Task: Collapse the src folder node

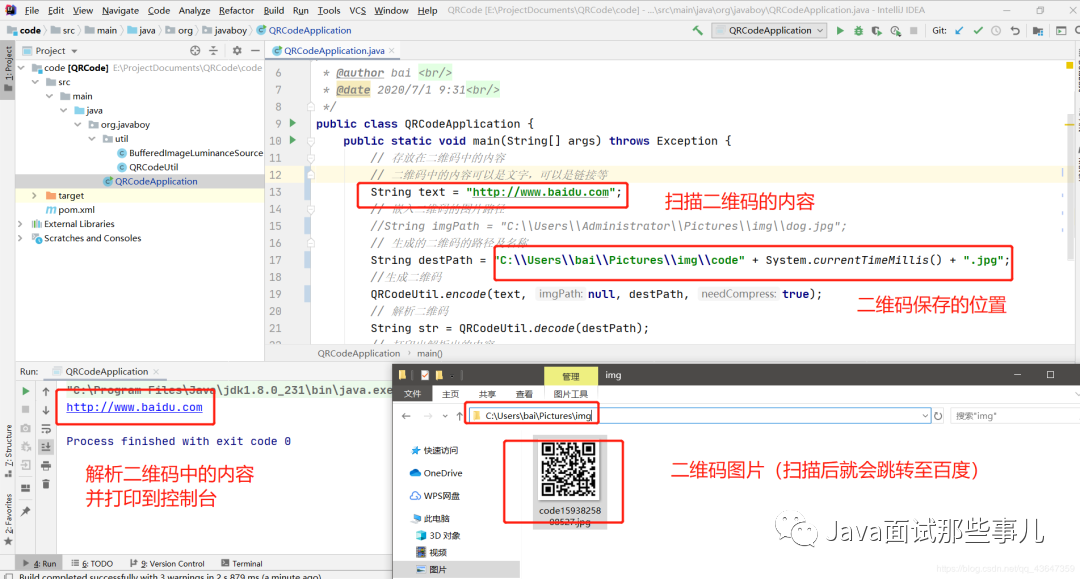Action: click(x=36, y=82)
